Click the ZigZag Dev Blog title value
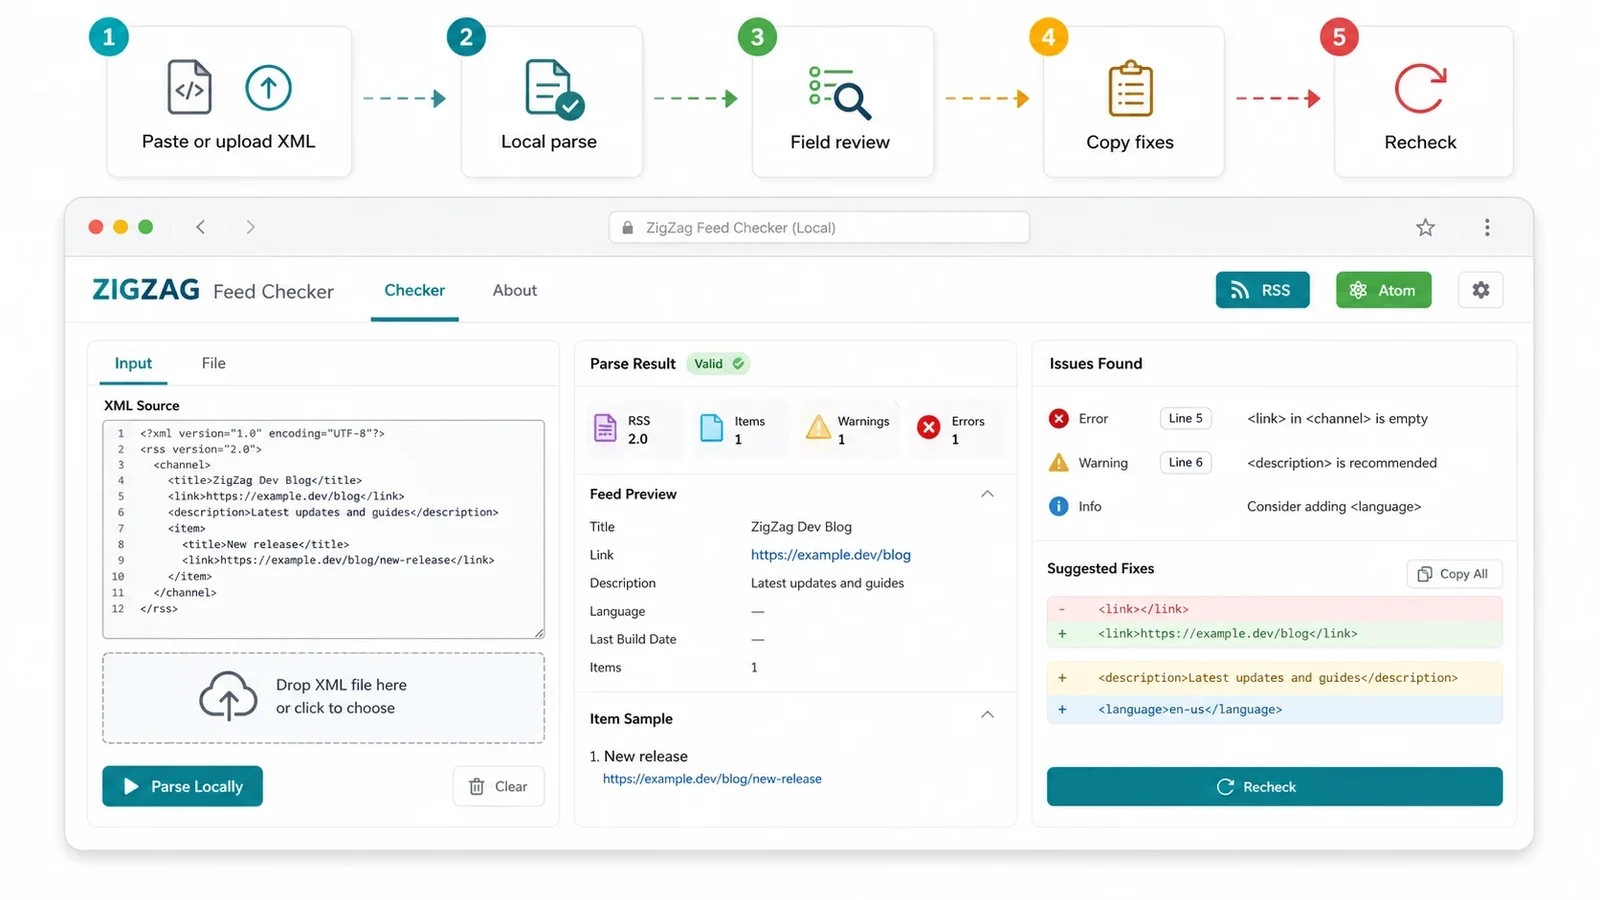Viewport: 1600px width, 900px height. (x=801, y=527)
